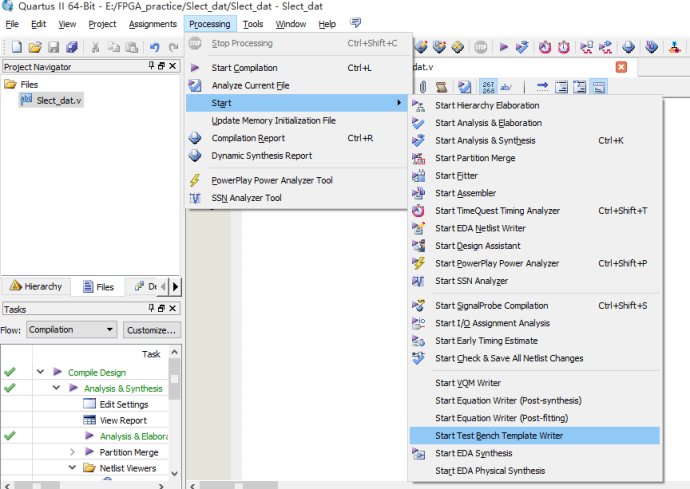This screenshot has height=489, width=690.
Task: Click the purple Start Compilation toolbar icon
Action: coord(504,47)
